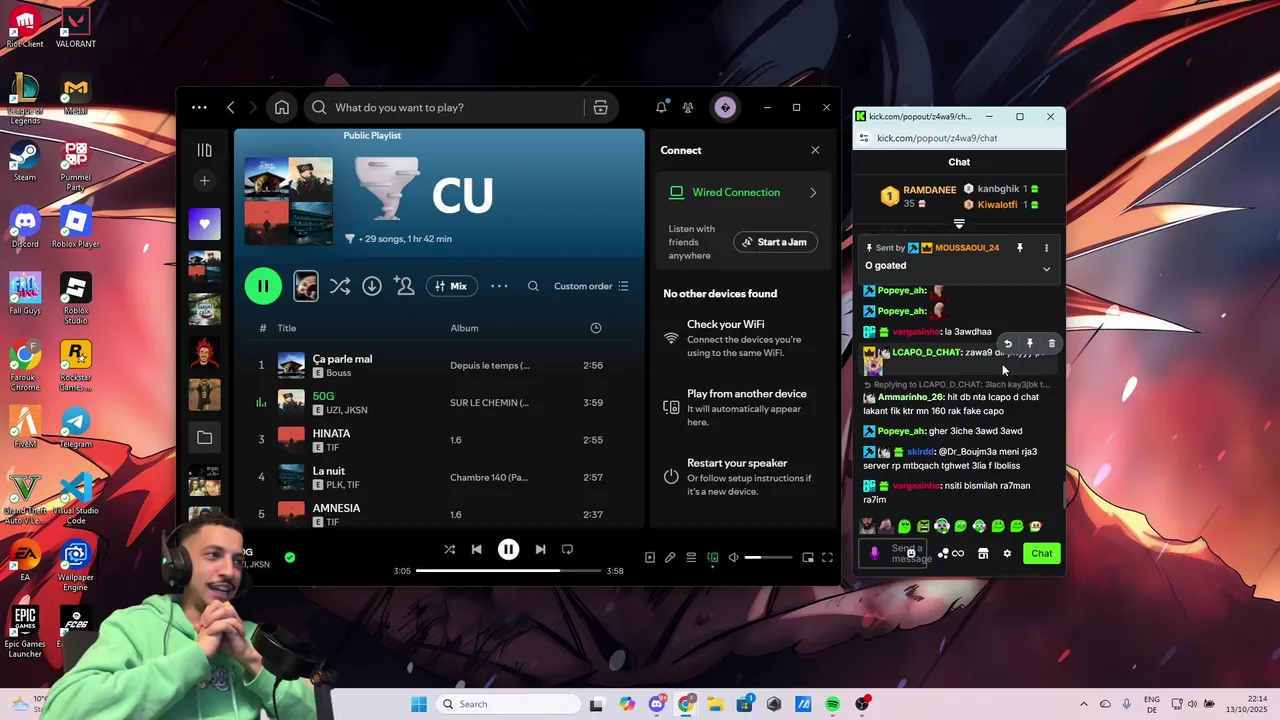The width and height of the screenshot is (1280, 720).
Task: Open Friend Activity icon in Spotify
Action: point(688,107)
